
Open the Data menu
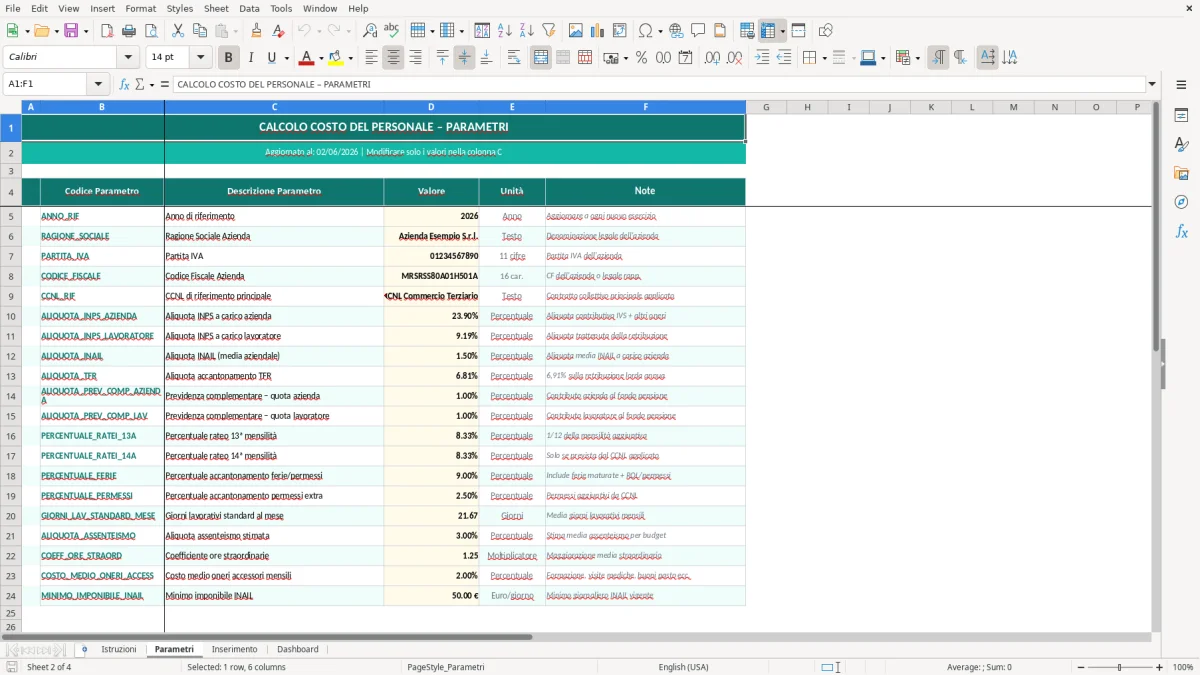(x=249, y=8)
